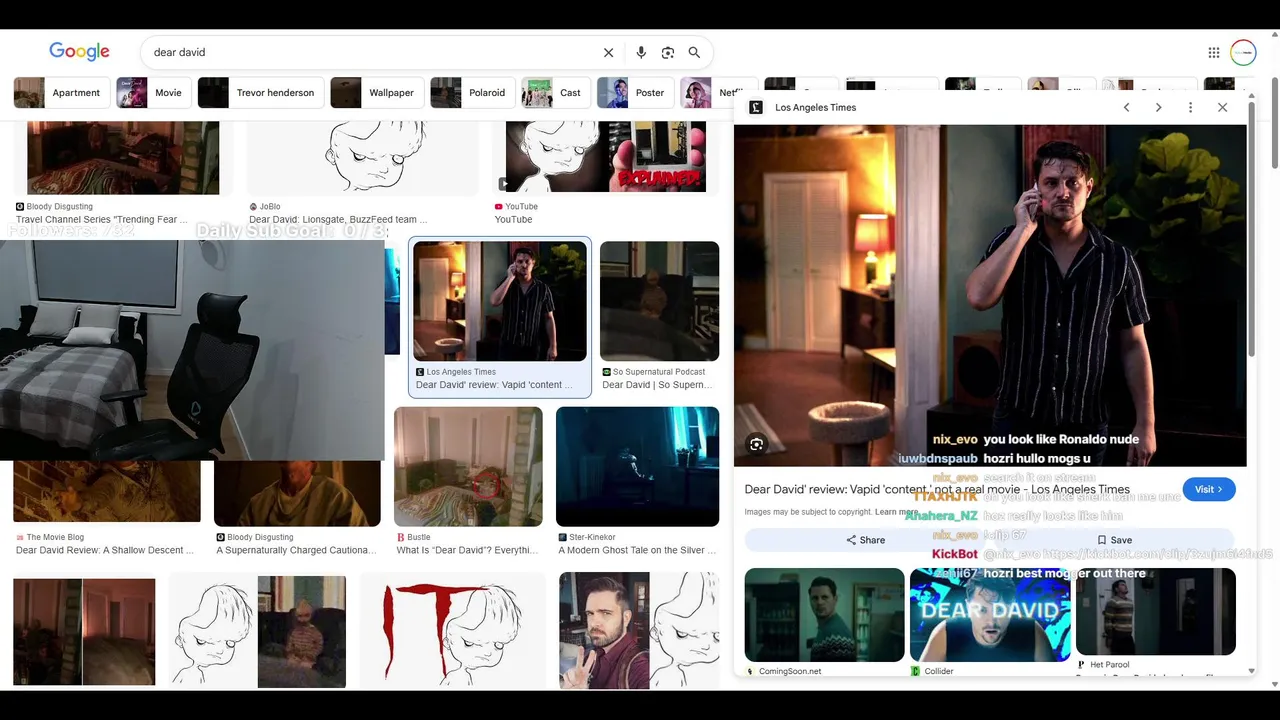Open the selected Los Angeles Times result thumbnail

[500, 301]
